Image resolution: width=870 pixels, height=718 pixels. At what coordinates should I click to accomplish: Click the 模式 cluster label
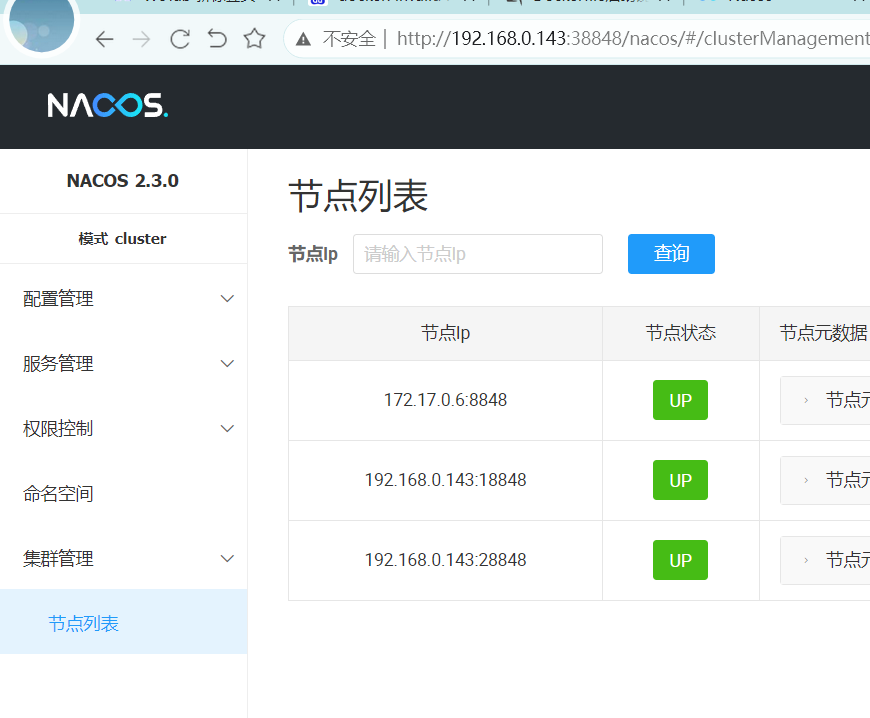tap(122, 239)
